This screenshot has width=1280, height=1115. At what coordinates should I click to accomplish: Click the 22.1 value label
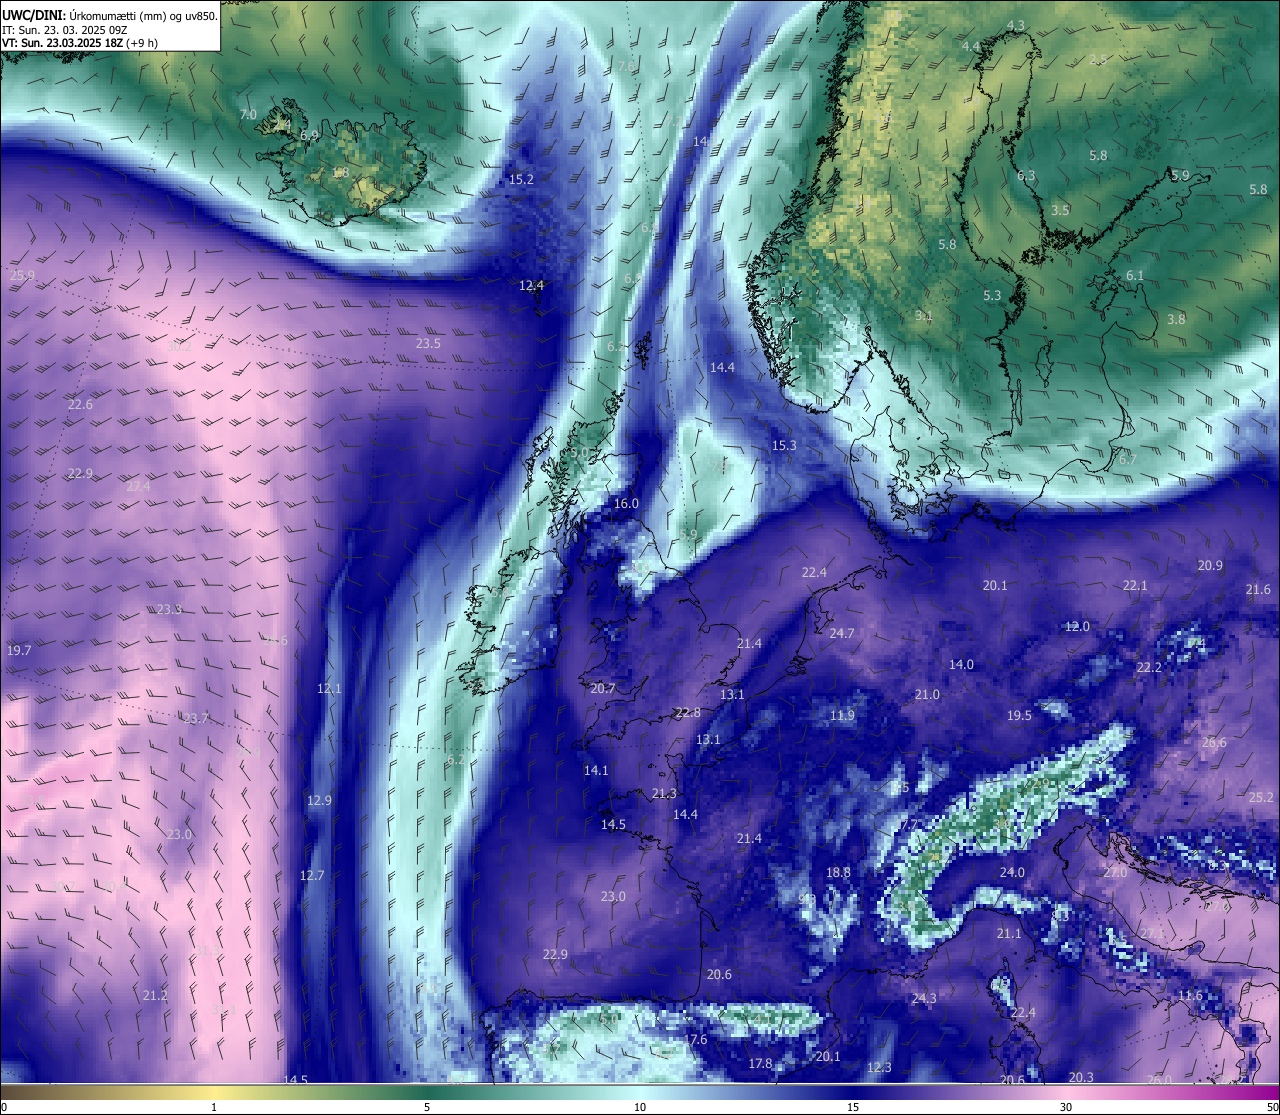pos(1135,585)
